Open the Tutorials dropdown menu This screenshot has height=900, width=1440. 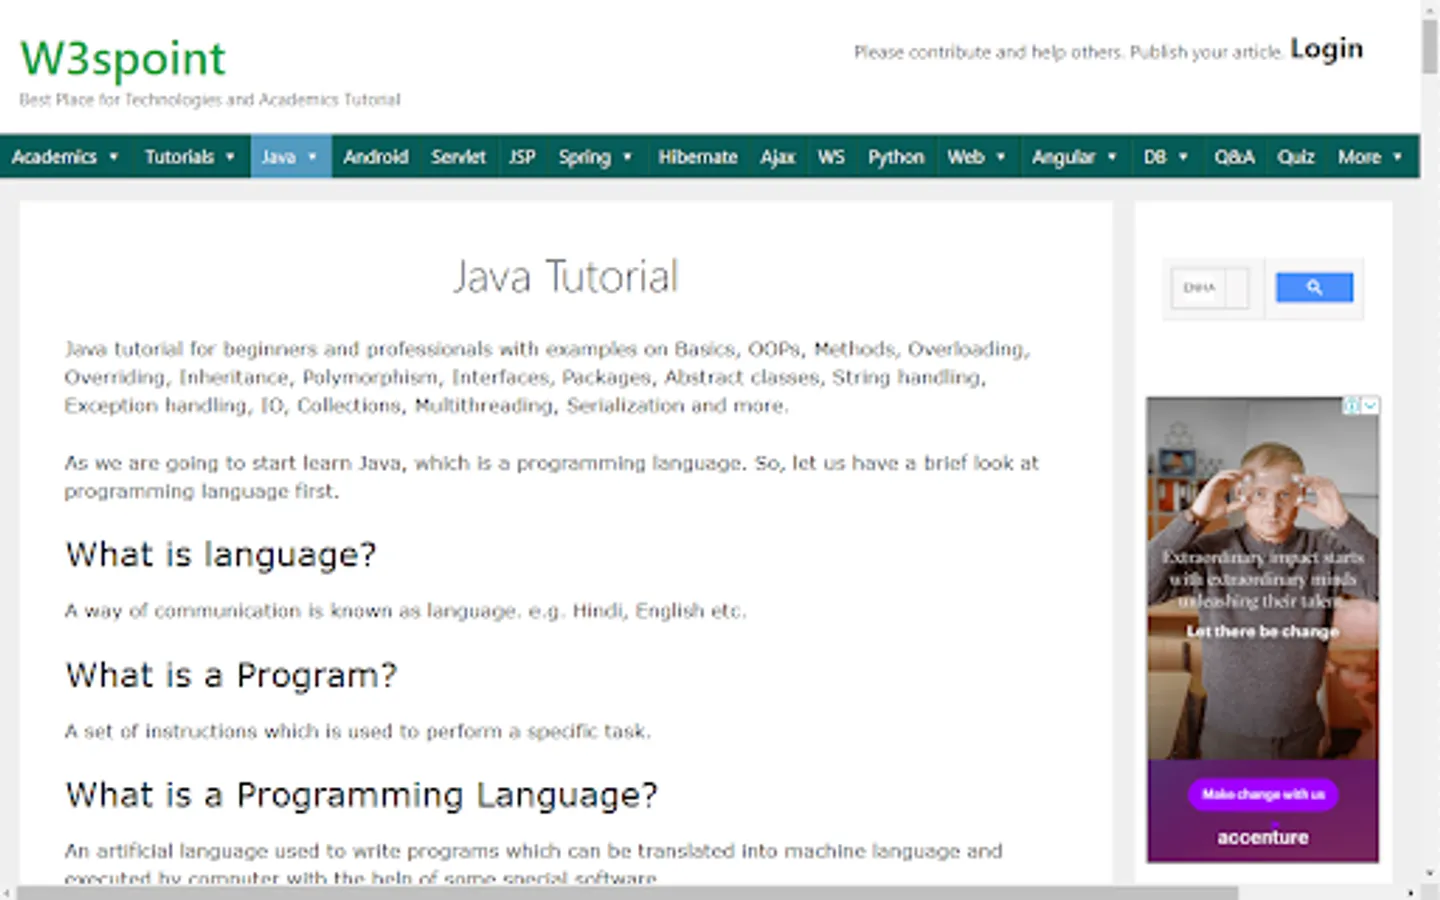click(x=190, y=157)
